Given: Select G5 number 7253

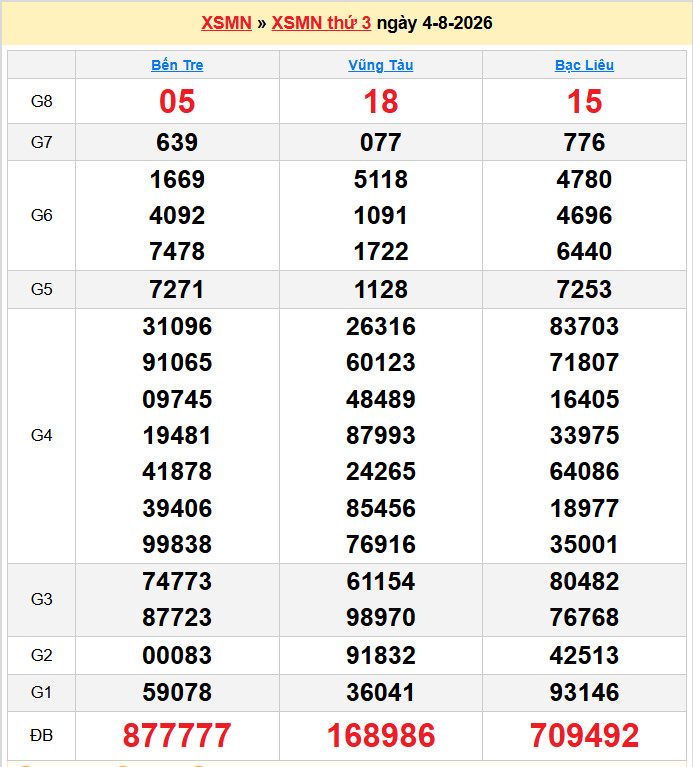Looking at the screenshot, I should [x=584, y=289].
